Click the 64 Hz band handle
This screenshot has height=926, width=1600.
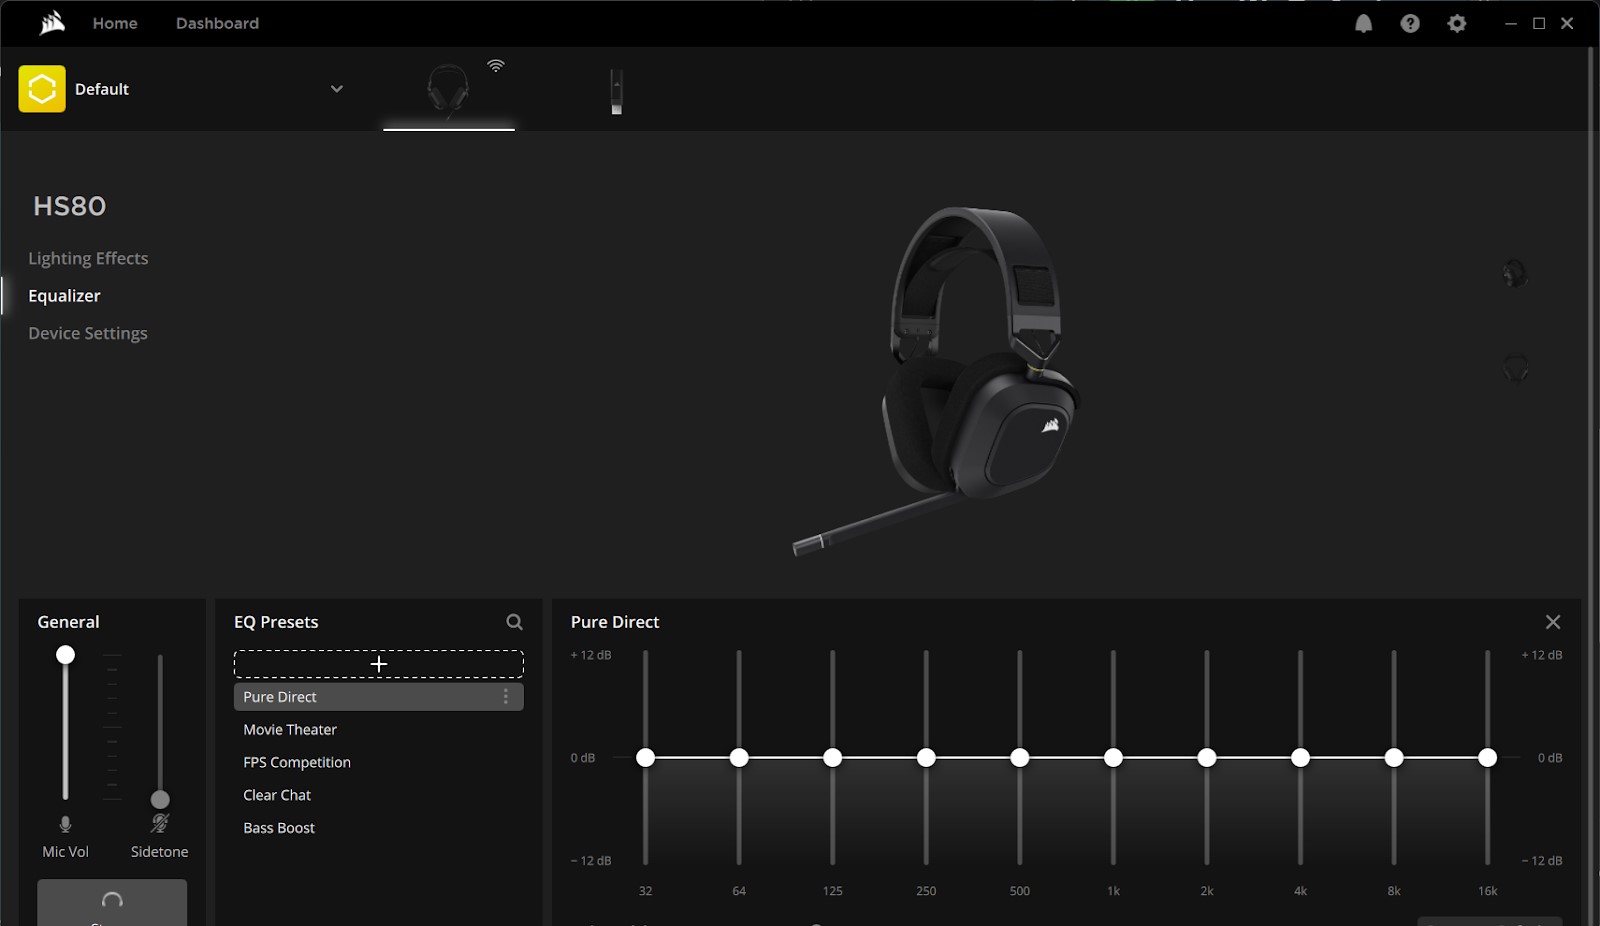tap(739, 758)
